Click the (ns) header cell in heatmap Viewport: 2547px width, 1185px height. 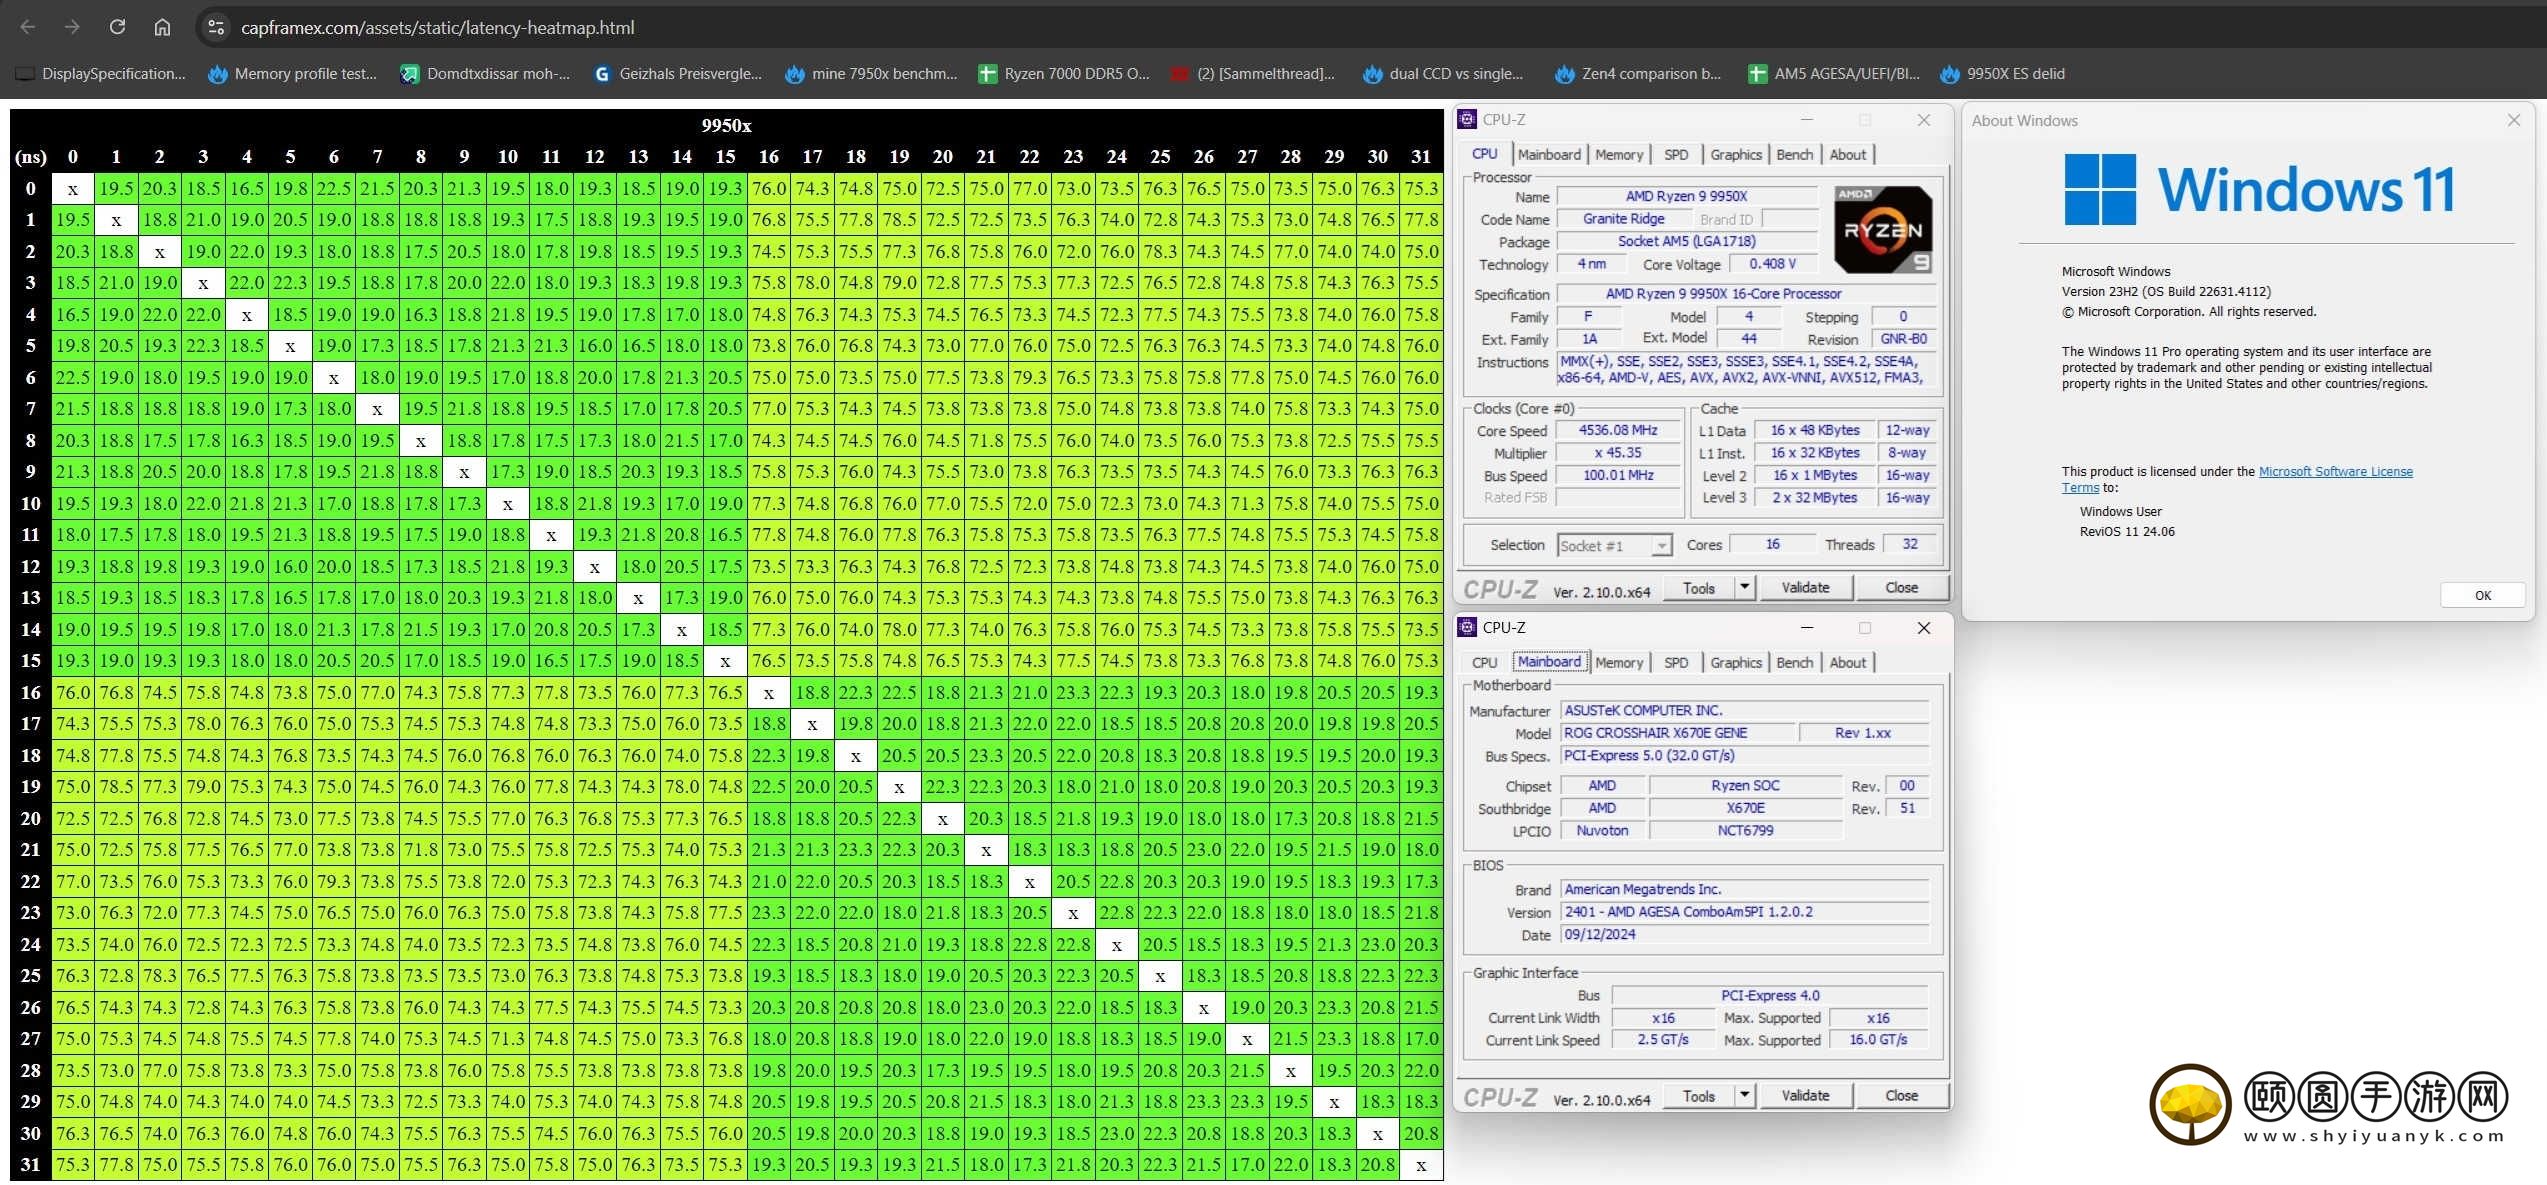pyautogui.click(x=31, y=156)
